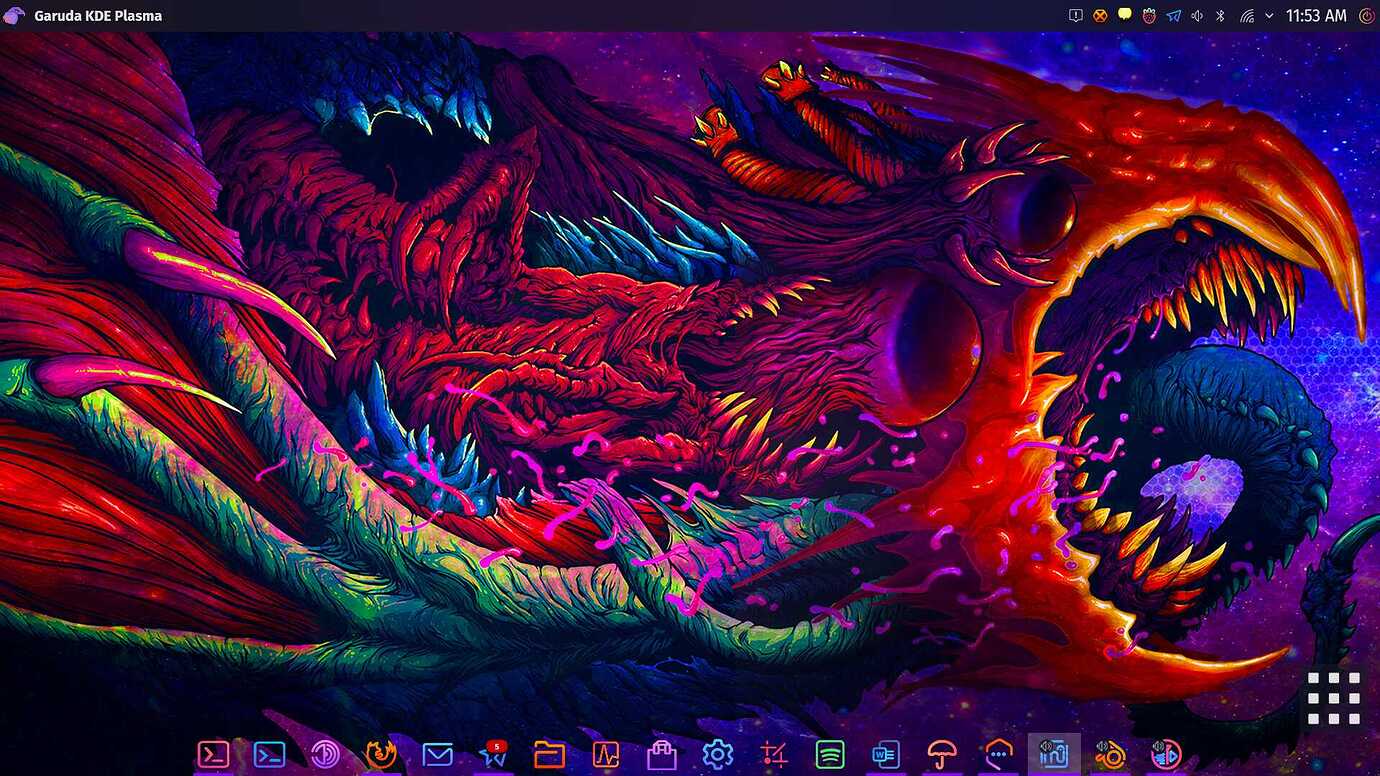Open the software store bag icon
Viewport: 1380px width, 776px height.
(662, 754)
